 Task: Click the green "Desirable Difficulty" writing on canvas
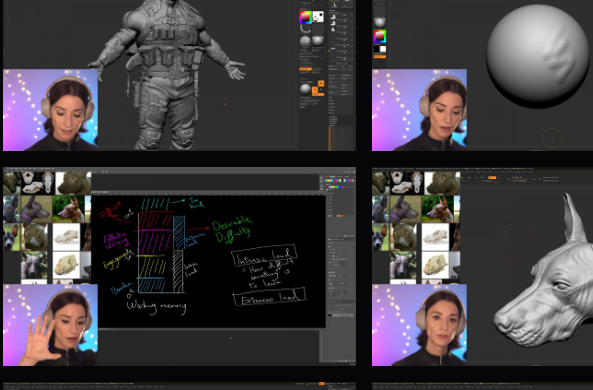coord(231,230)
